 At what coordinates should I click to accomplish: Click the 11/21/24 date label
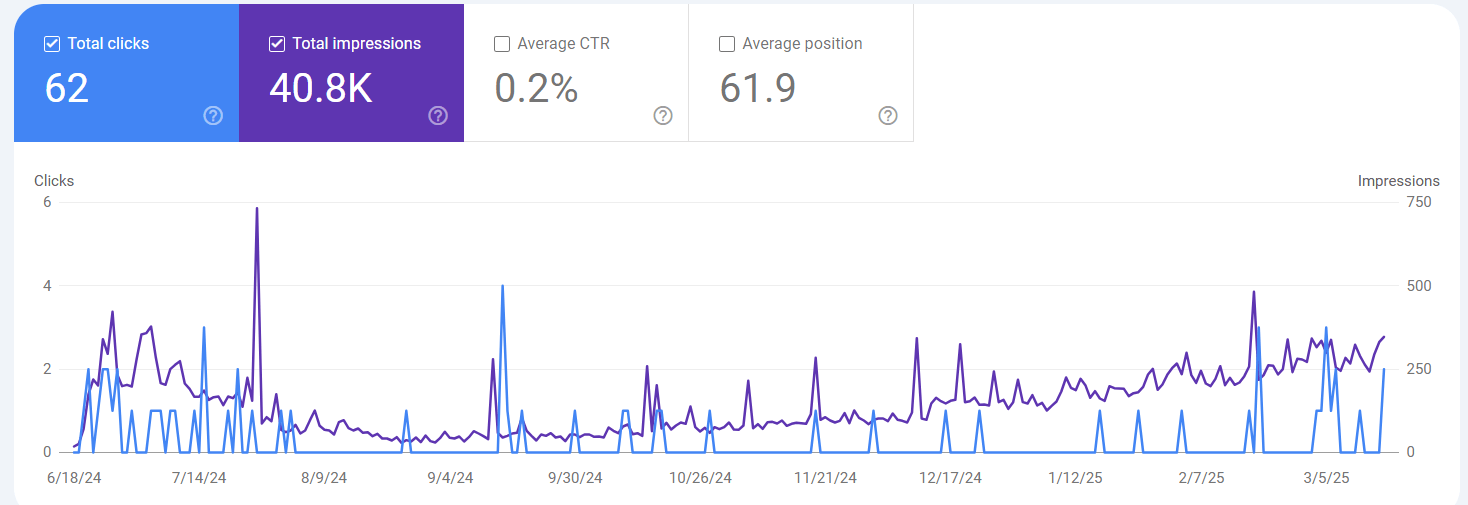825,478
